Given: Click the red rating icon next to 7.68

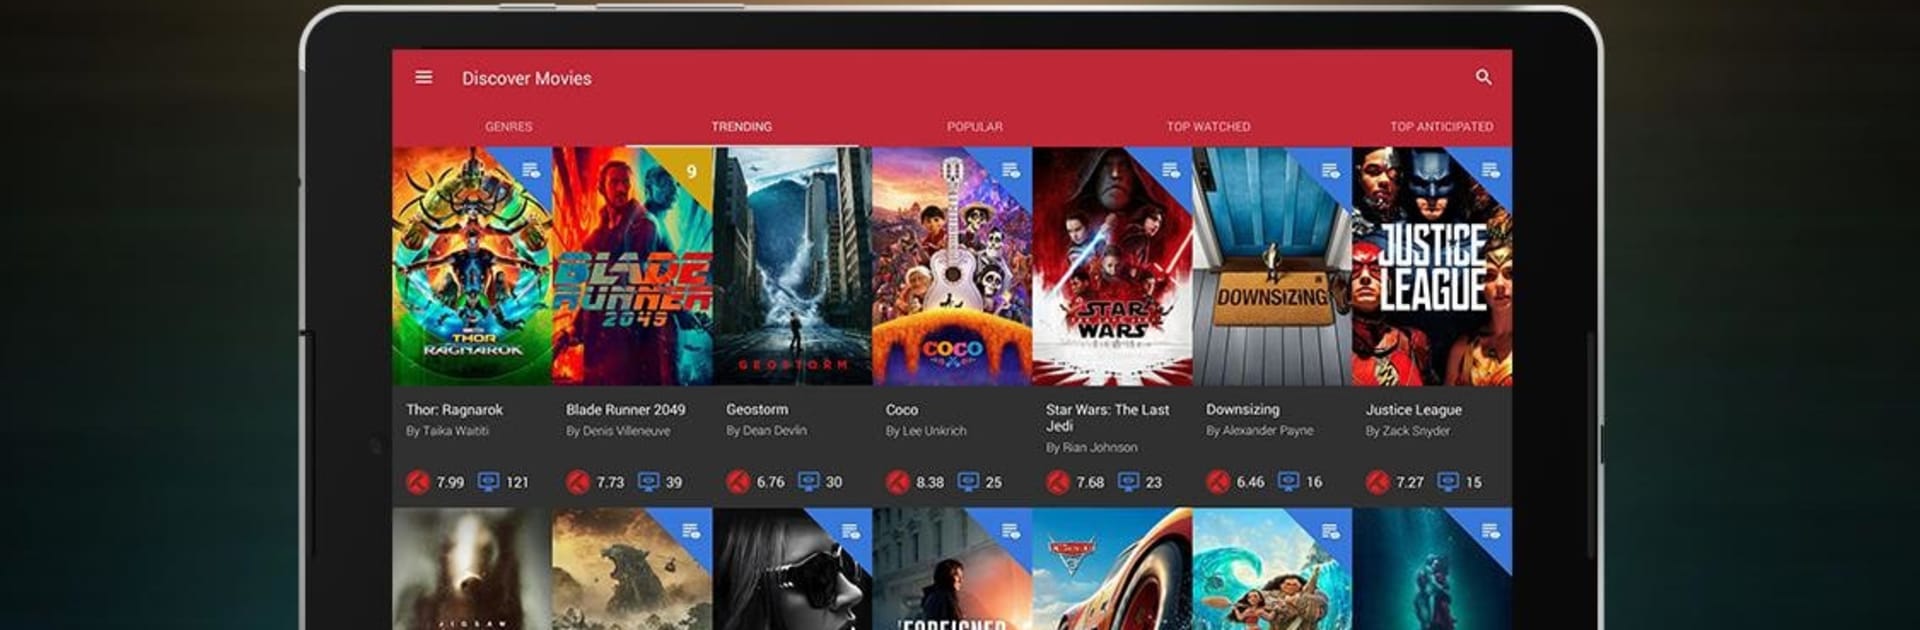Looking at the screenshot, I should click(x=1058, y=482).
